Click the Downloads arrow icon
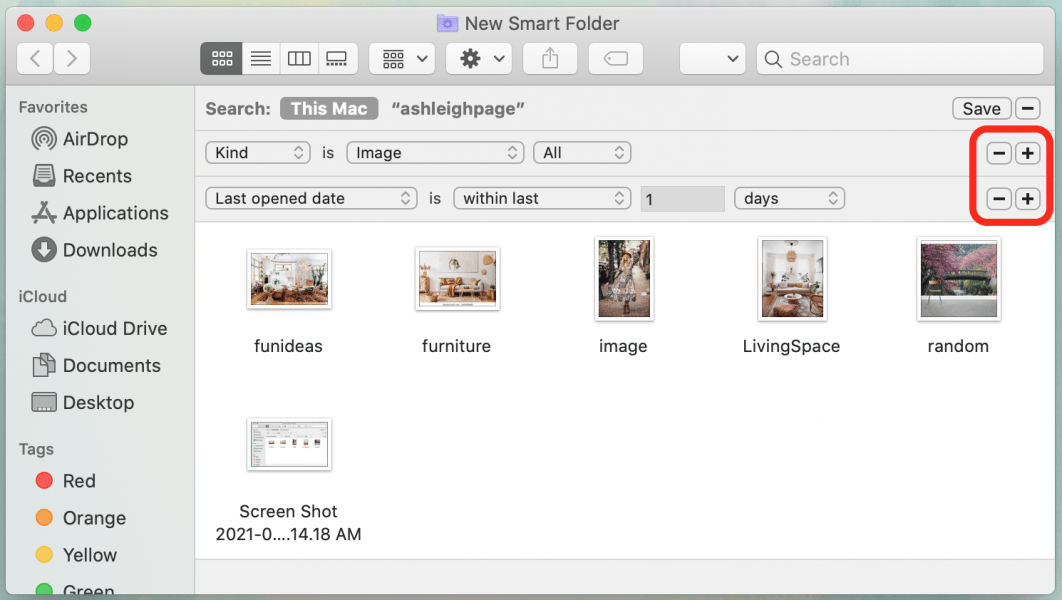Image resolution: width=1062 pixels, height=600 pixels. (44, 250)
